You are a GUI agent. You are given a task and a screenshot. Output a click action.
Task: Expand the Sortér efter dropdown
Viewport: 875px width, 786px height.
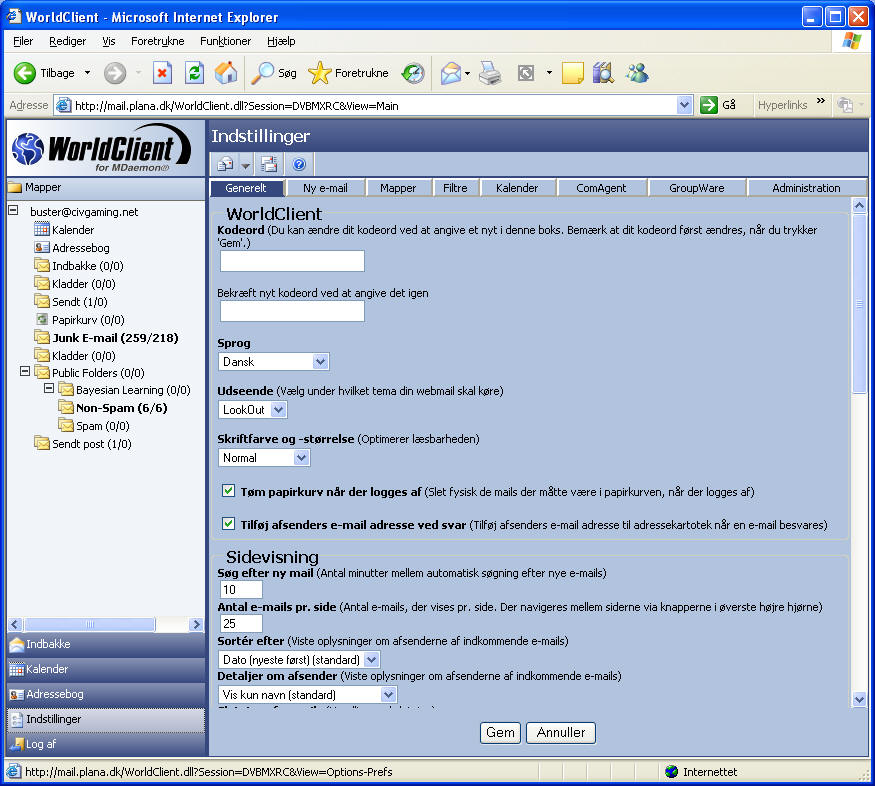coord(299,660)
